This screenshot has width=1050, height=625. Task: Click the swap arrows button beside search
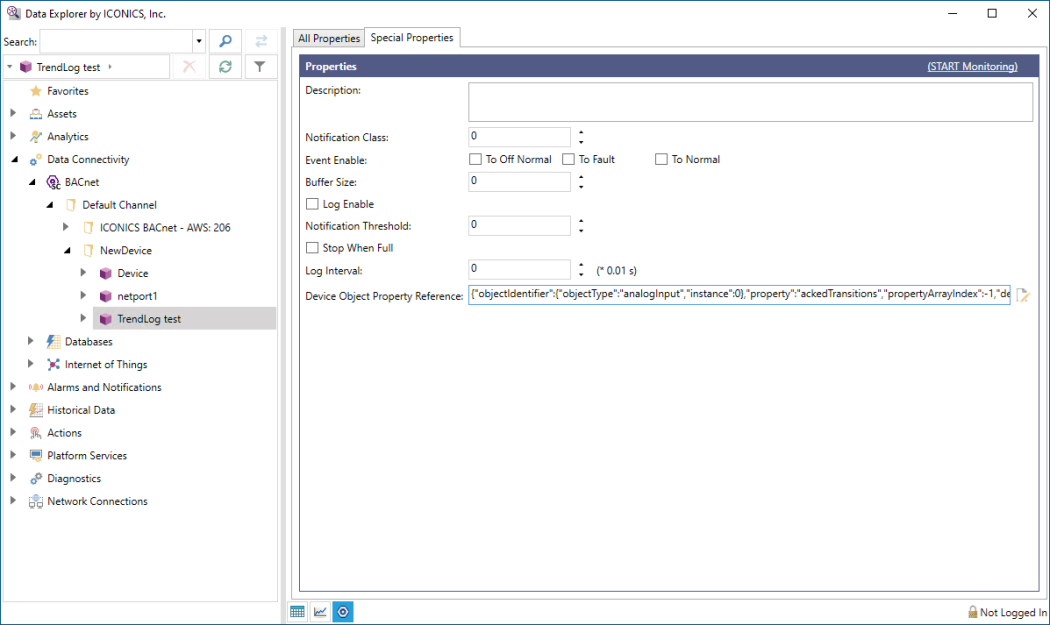point(261,42)
